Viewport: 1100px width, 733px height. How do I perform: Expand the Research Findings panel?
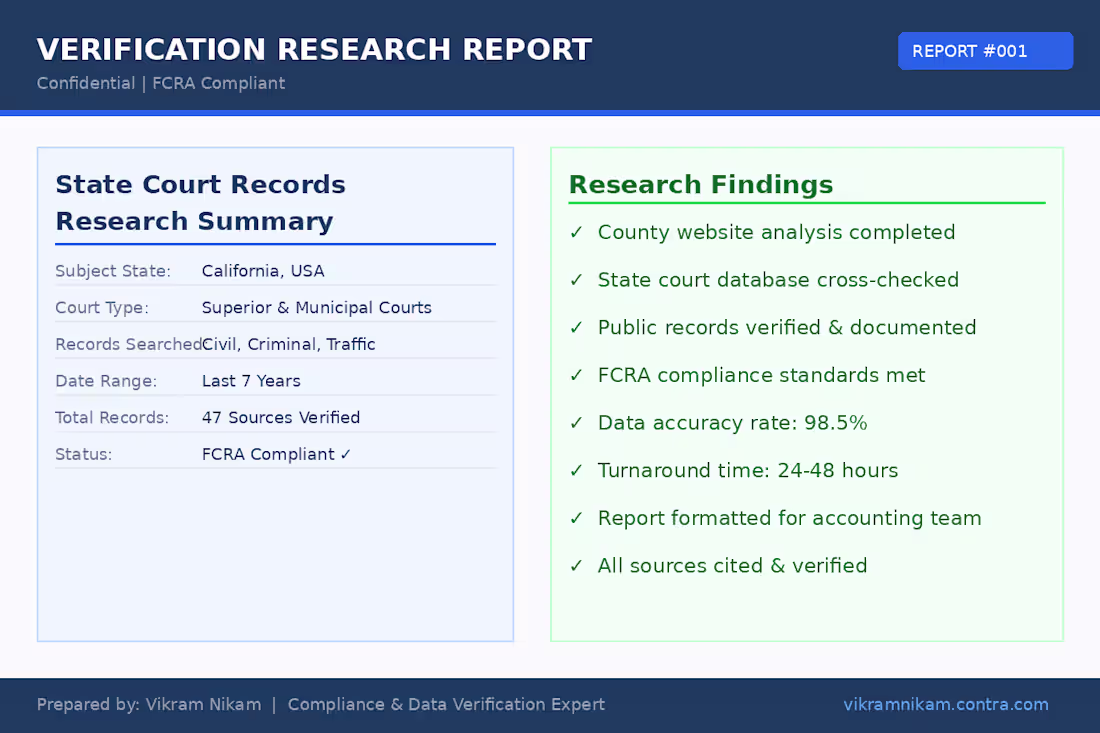(700, 185)
